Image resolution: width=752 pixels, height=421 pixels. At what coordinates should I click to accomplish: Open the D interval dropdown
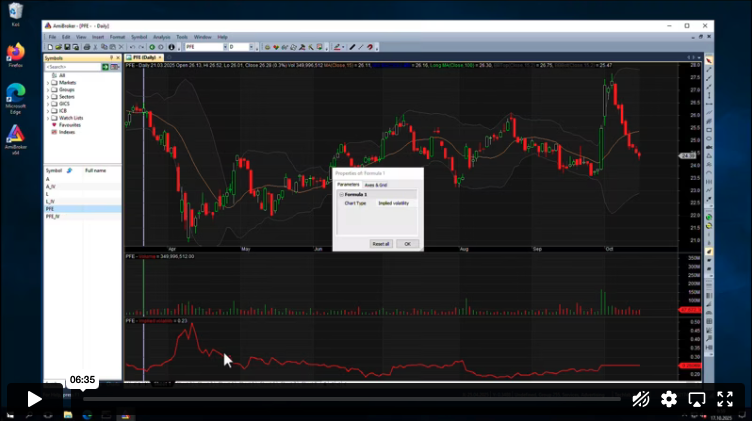[x=251, y=47]
